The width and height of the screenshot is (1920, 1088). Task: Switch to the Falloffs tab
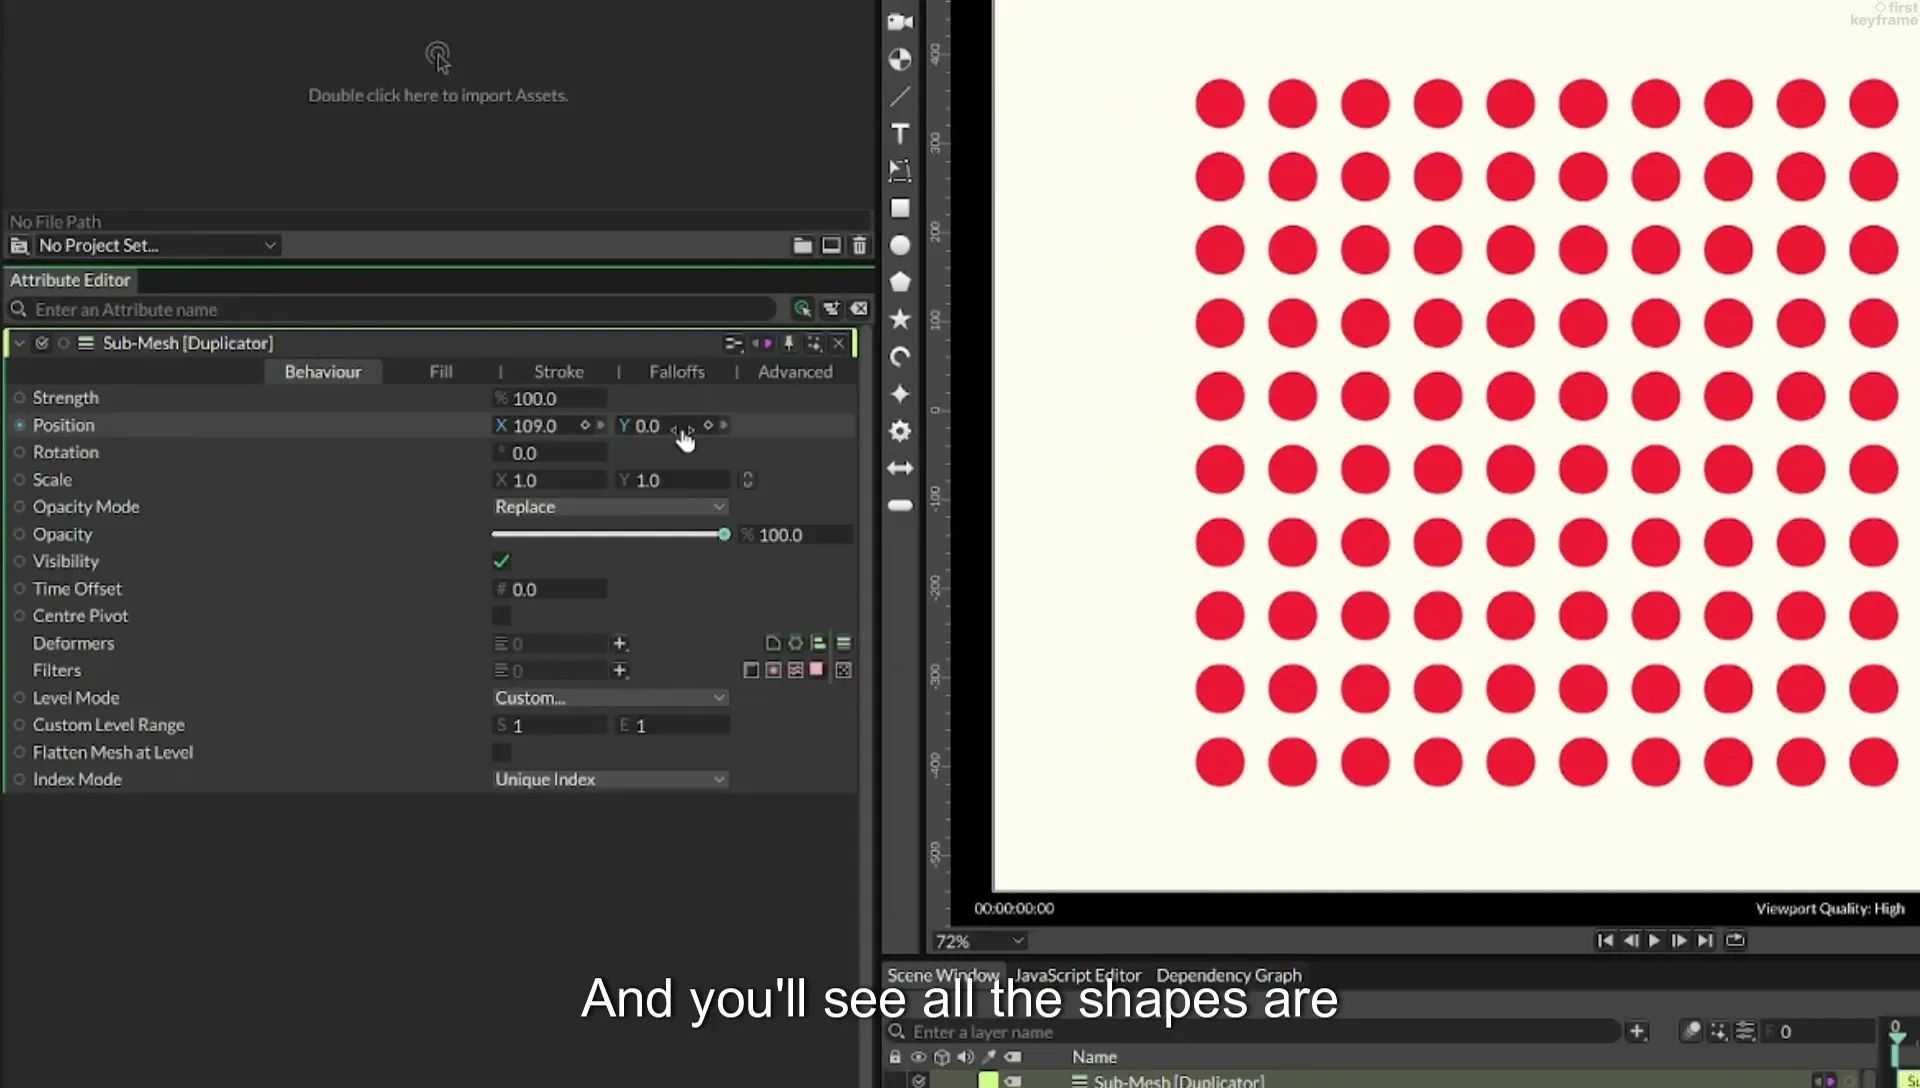point(677,372)
